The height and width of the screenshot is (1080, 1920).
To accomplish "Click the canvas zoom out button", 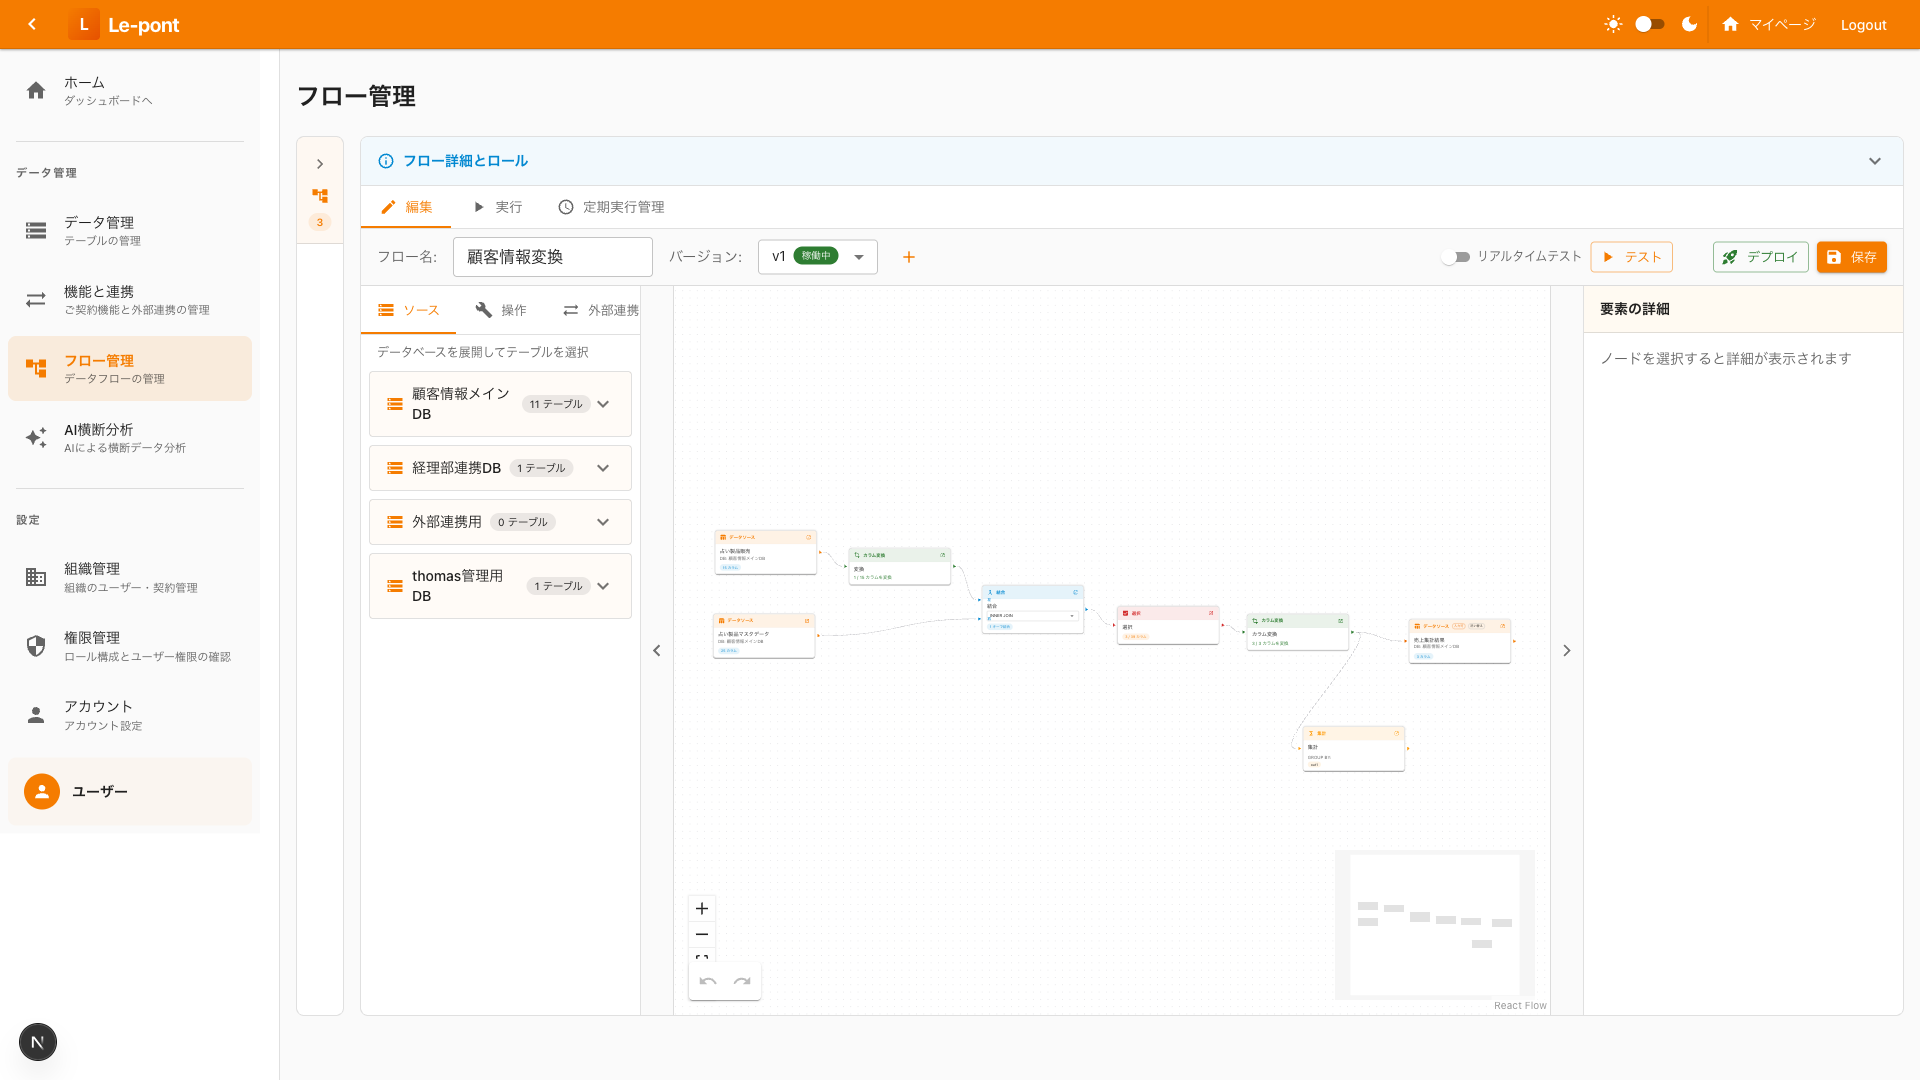I will click(x=702, y=934).
